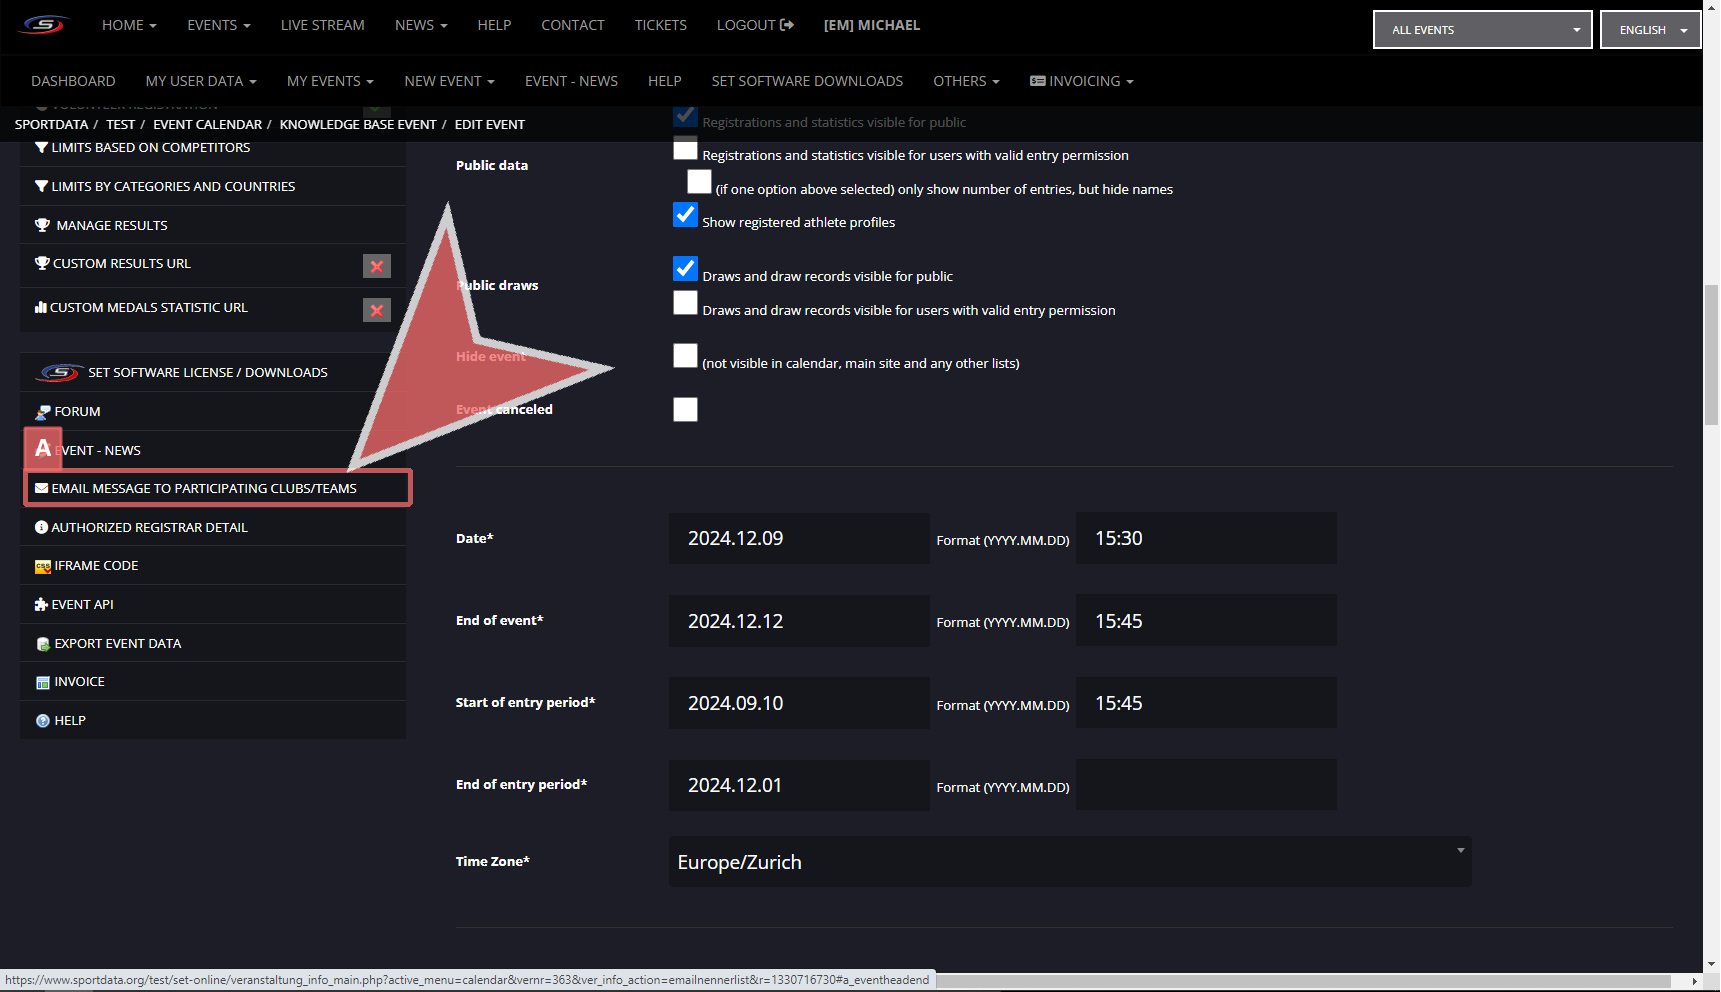Click End of entry period date 2024.12.01
The image size is (1721, 992).
[799, 785]
